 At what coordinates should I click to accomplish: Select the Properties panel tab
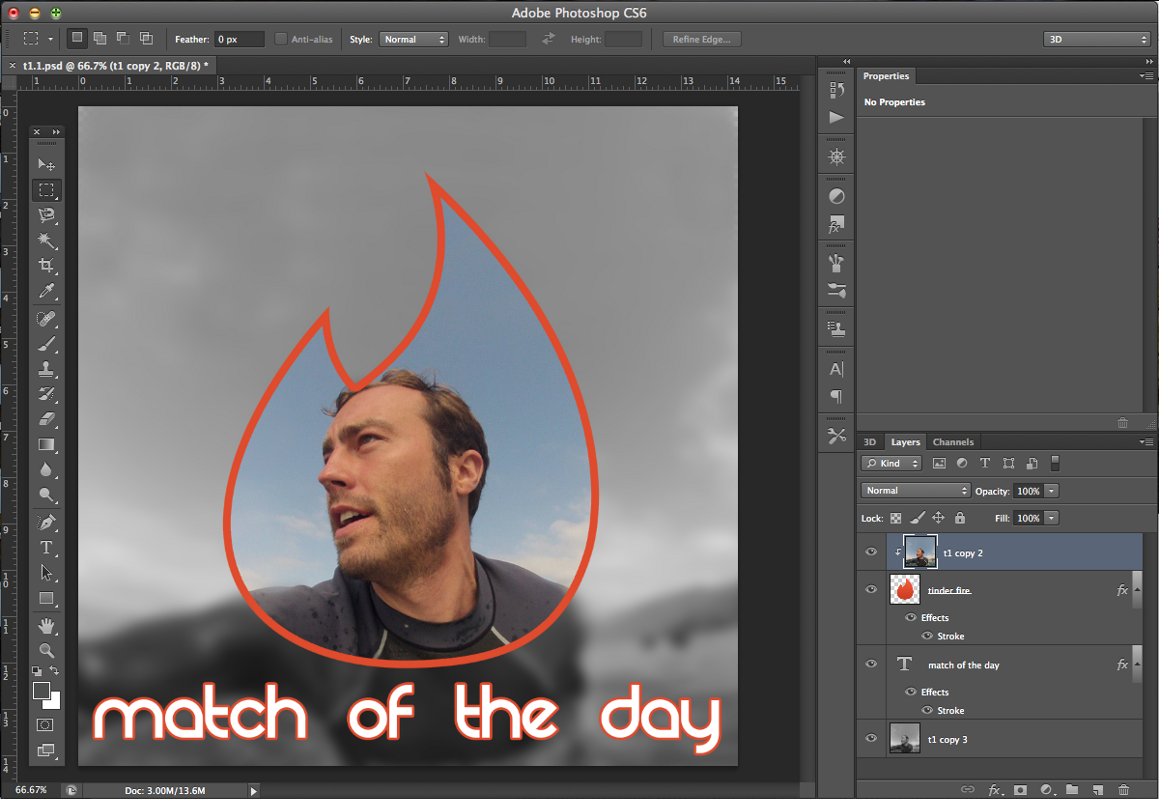886,76
